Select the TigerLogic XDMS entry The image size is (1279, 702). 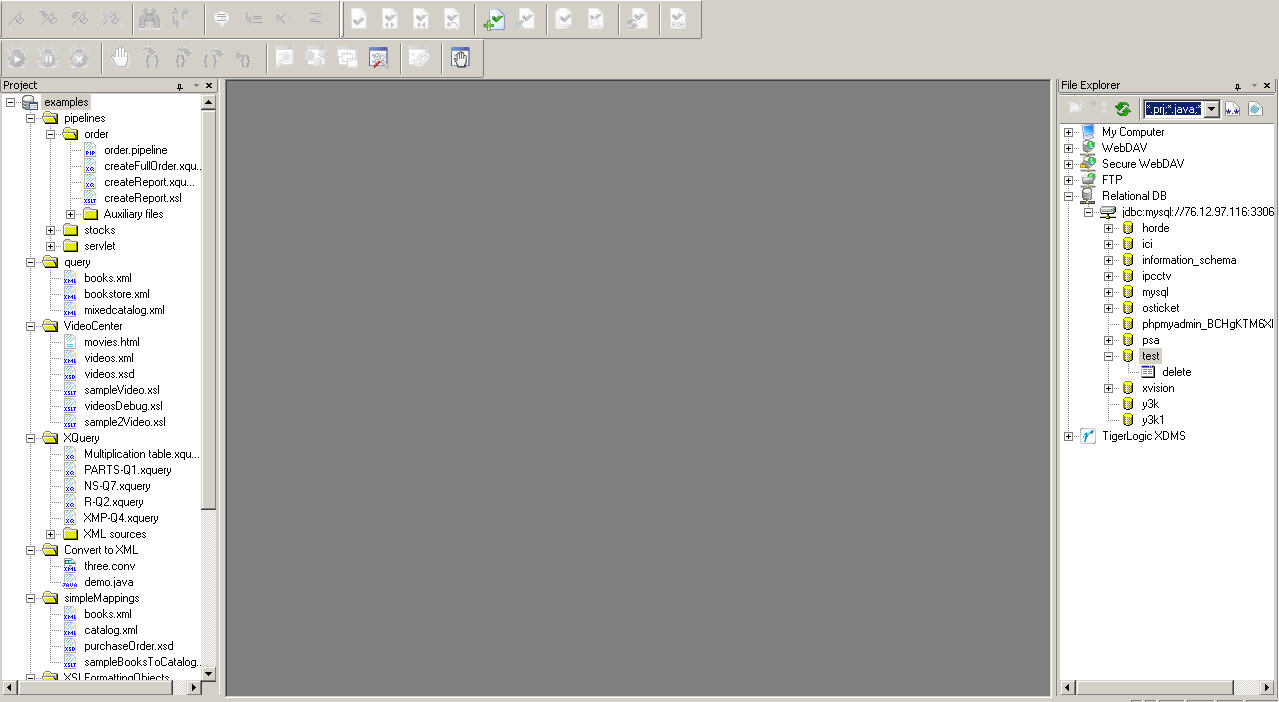click(x=1143, y=436)
